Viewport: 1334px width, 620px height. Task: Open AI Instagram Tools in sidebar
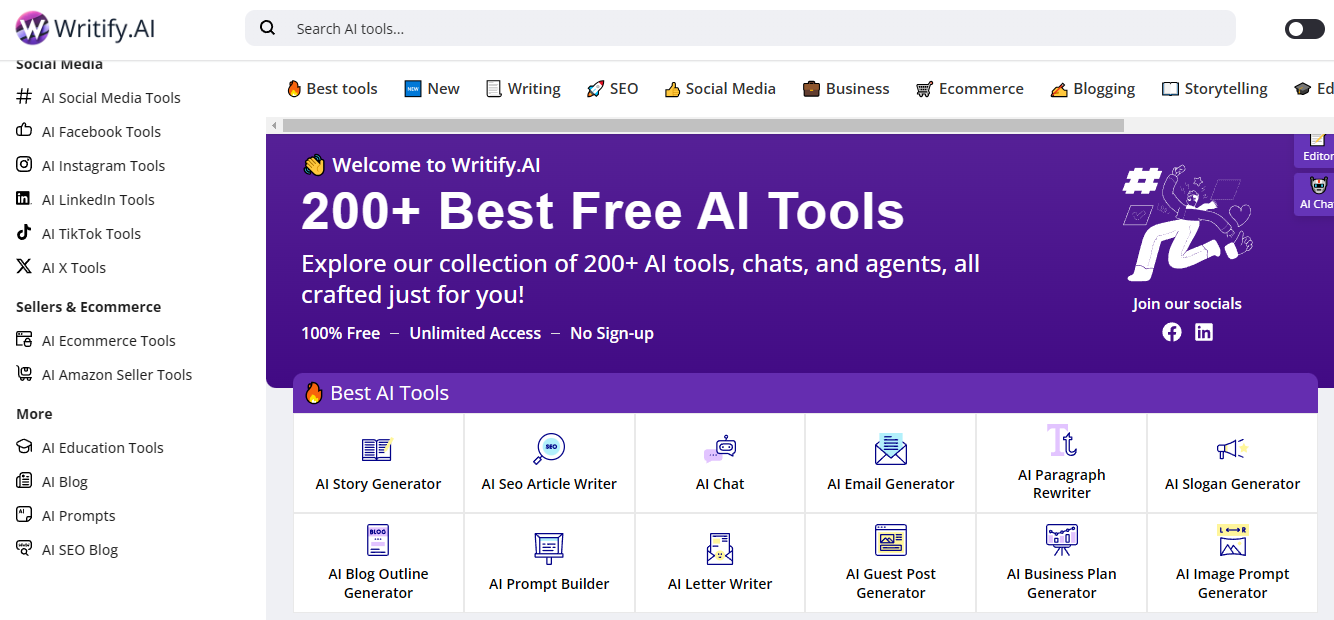click(x=103, y=166)
